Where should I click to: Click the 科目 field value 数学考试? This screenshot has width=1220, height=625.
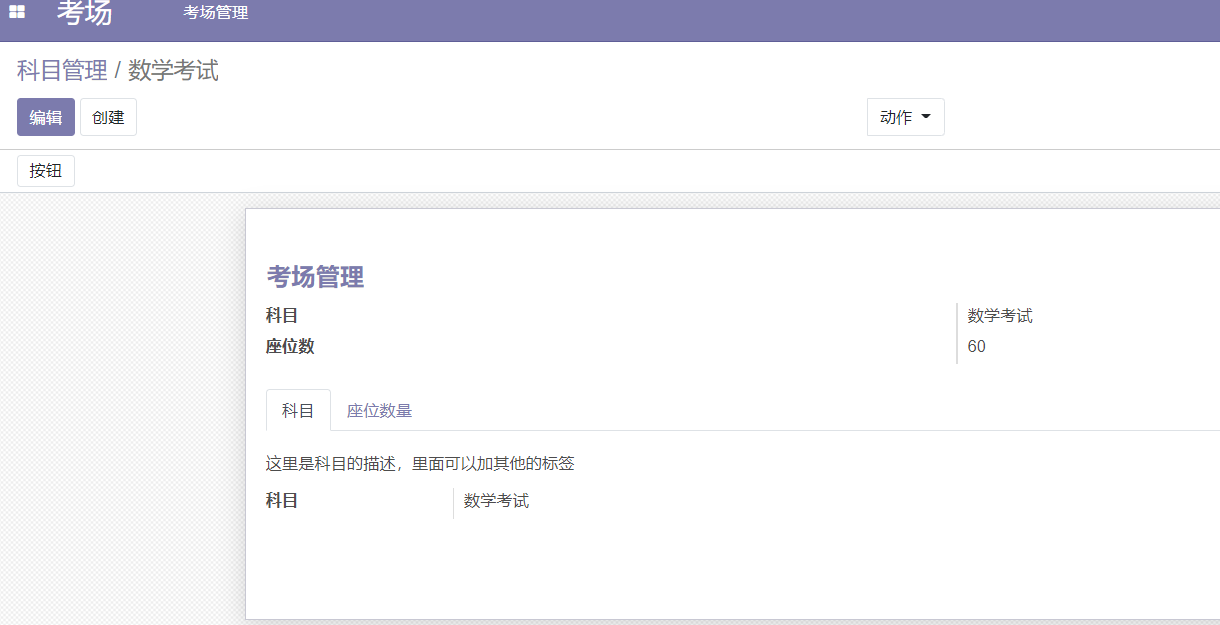click(1000, 315)
